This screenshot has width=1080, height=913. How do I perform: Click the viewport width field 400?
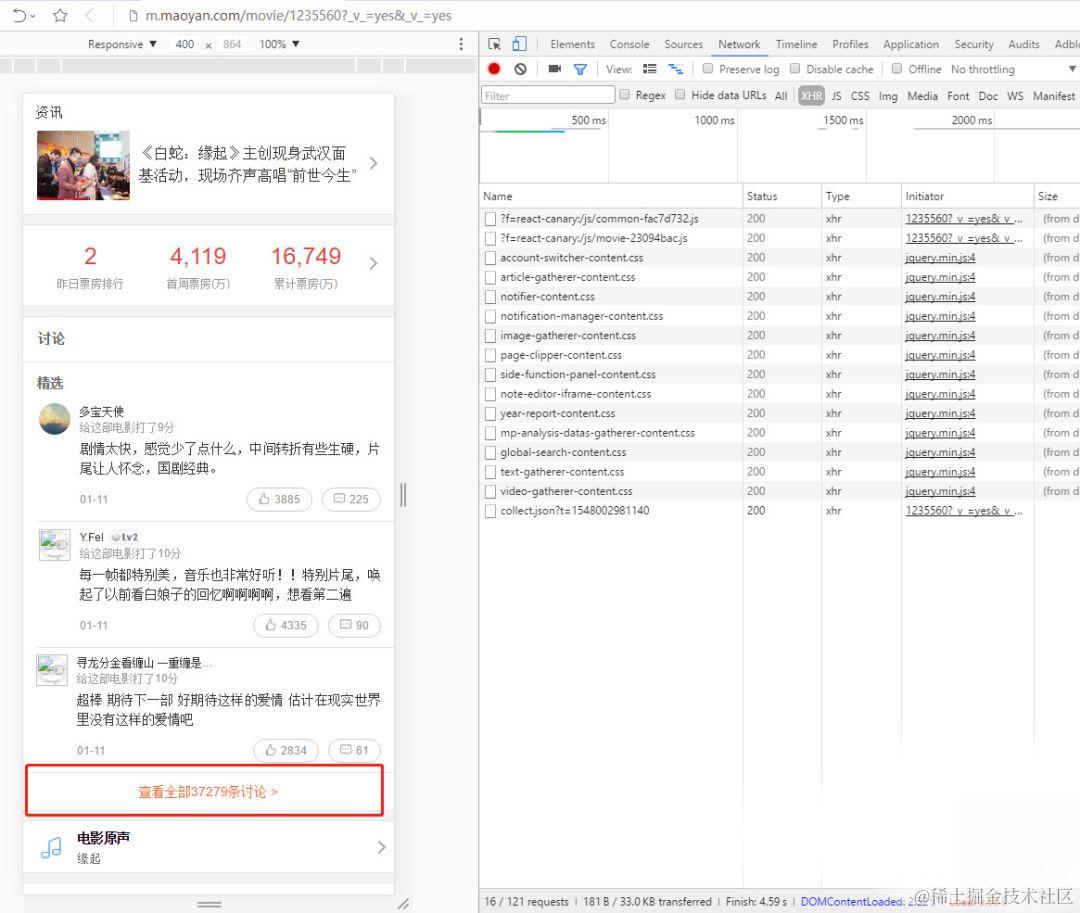(x=185, y=44)
